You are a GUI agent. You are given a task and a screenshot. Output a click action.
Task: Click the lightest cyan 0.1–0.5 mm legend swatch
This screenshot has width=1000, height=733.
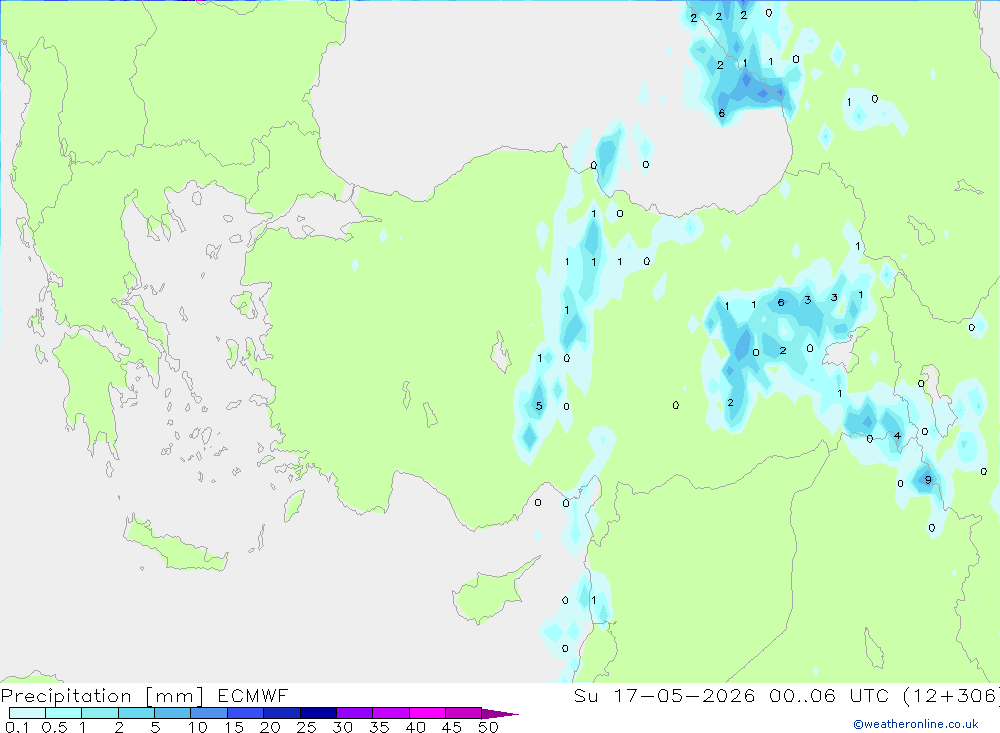(x=27, y=713)
